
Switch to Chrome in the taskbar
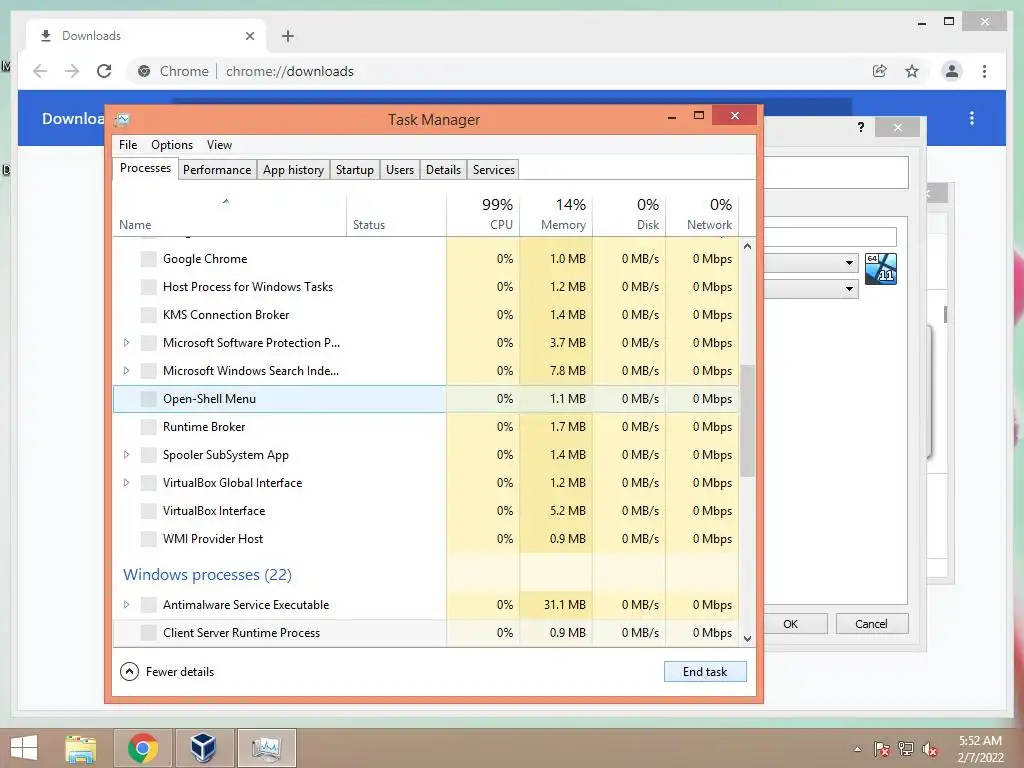coord(142,748)
